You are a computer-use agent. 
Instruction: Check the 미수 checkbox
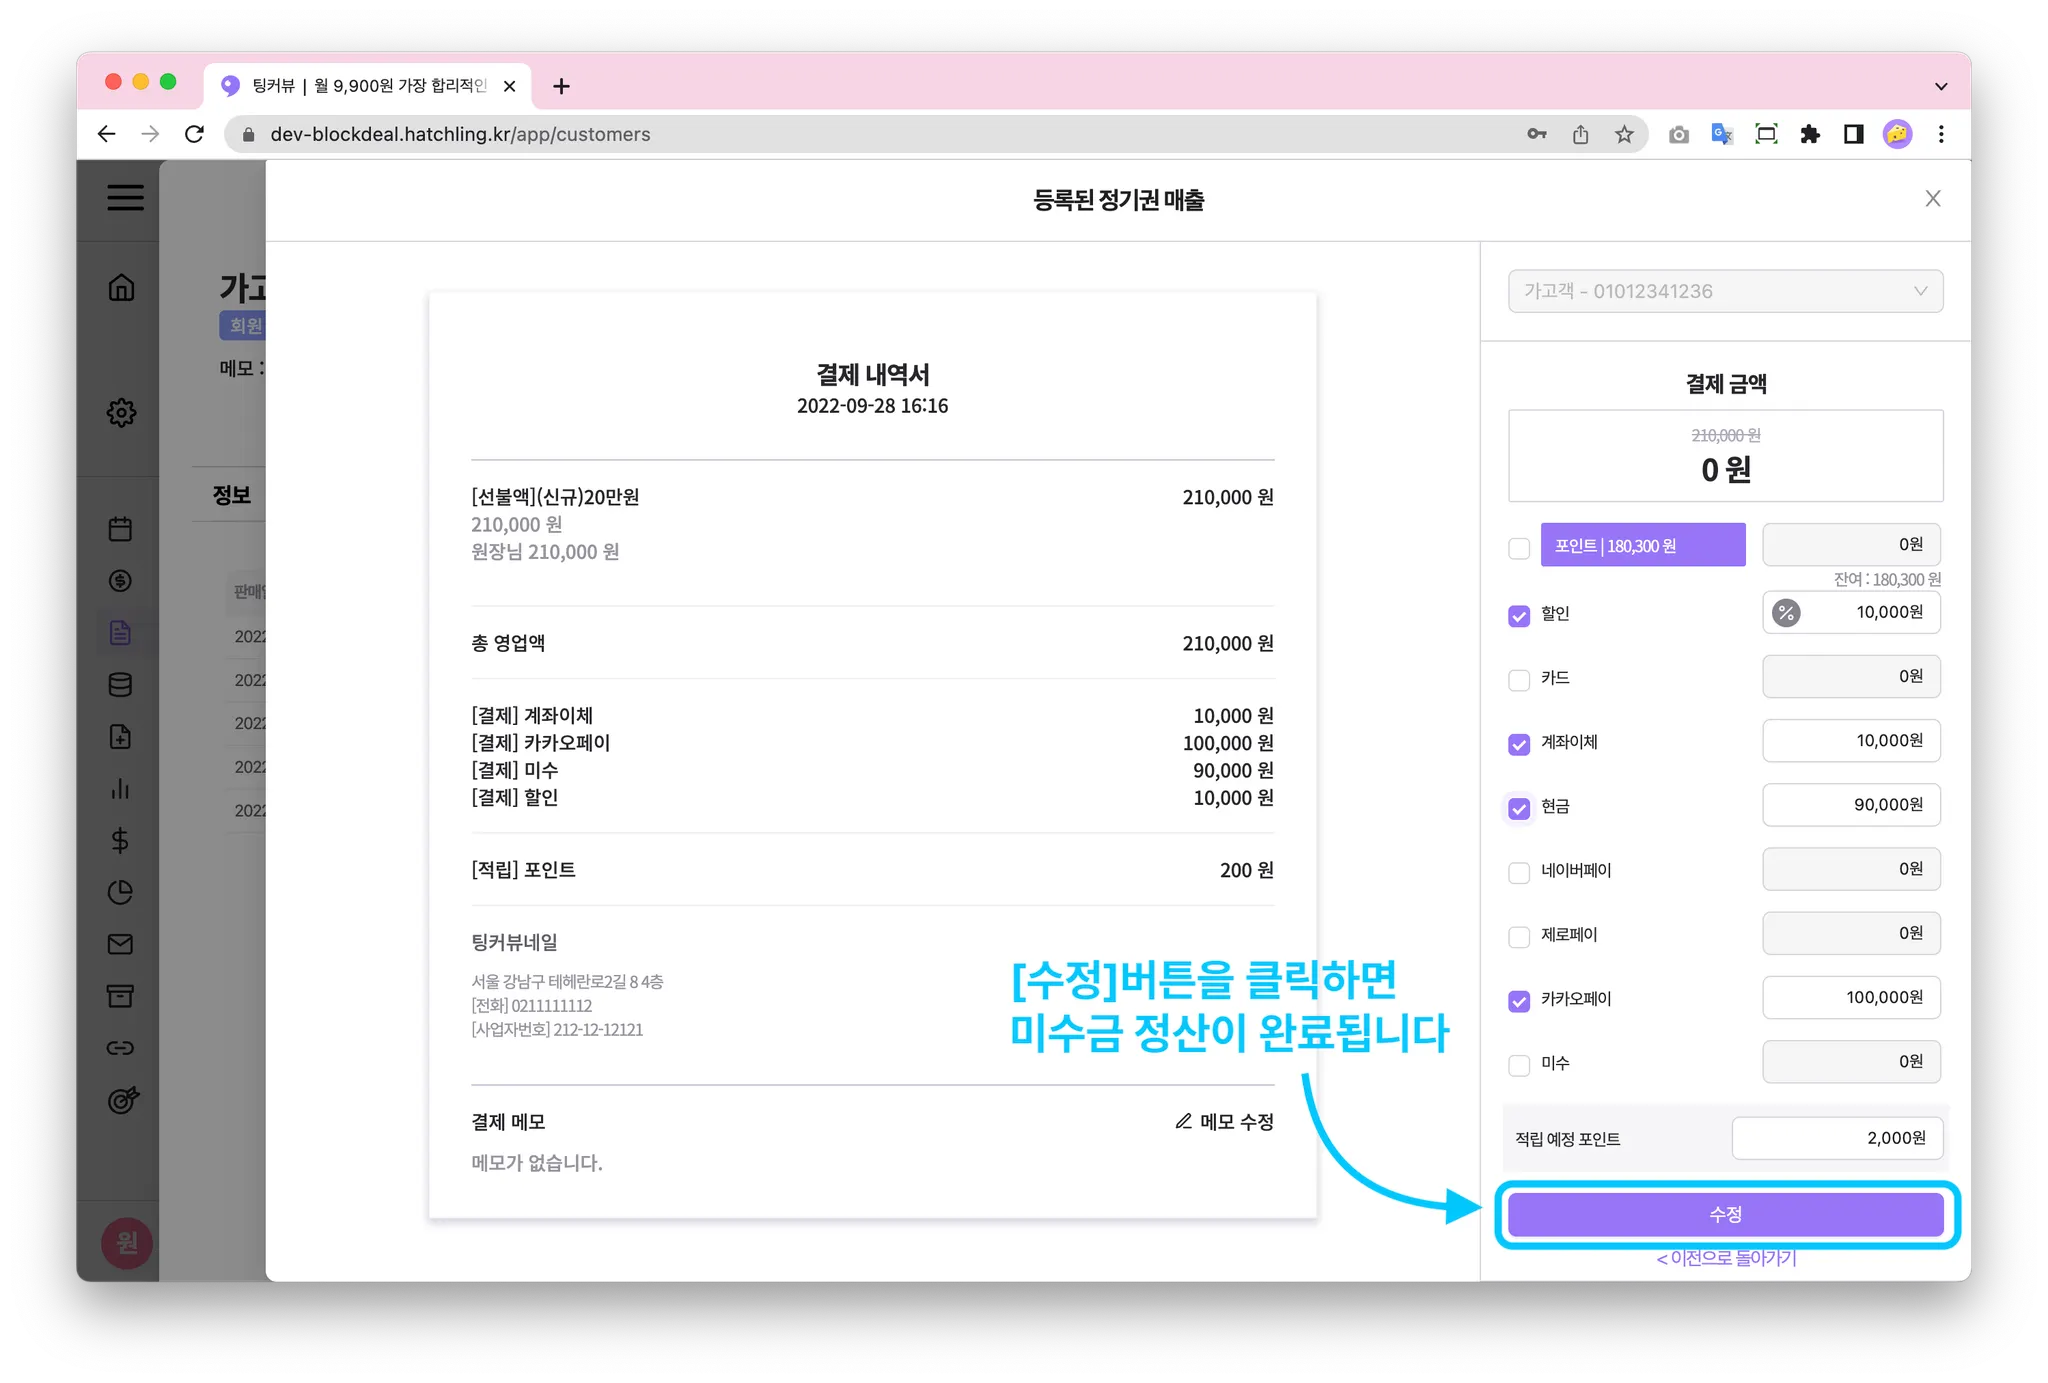(x=1519, y=1065)
